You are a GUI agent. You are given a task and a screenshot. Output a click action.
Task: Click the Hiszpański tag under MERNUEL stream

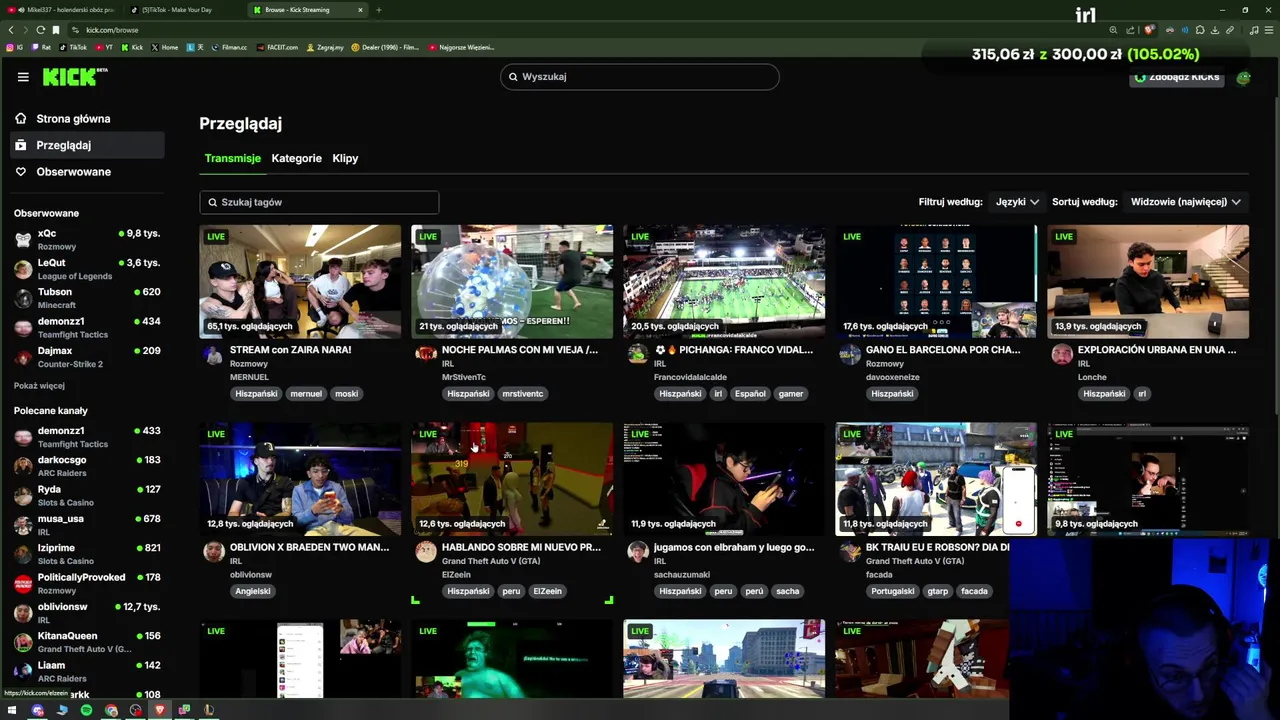click(256, 394)
